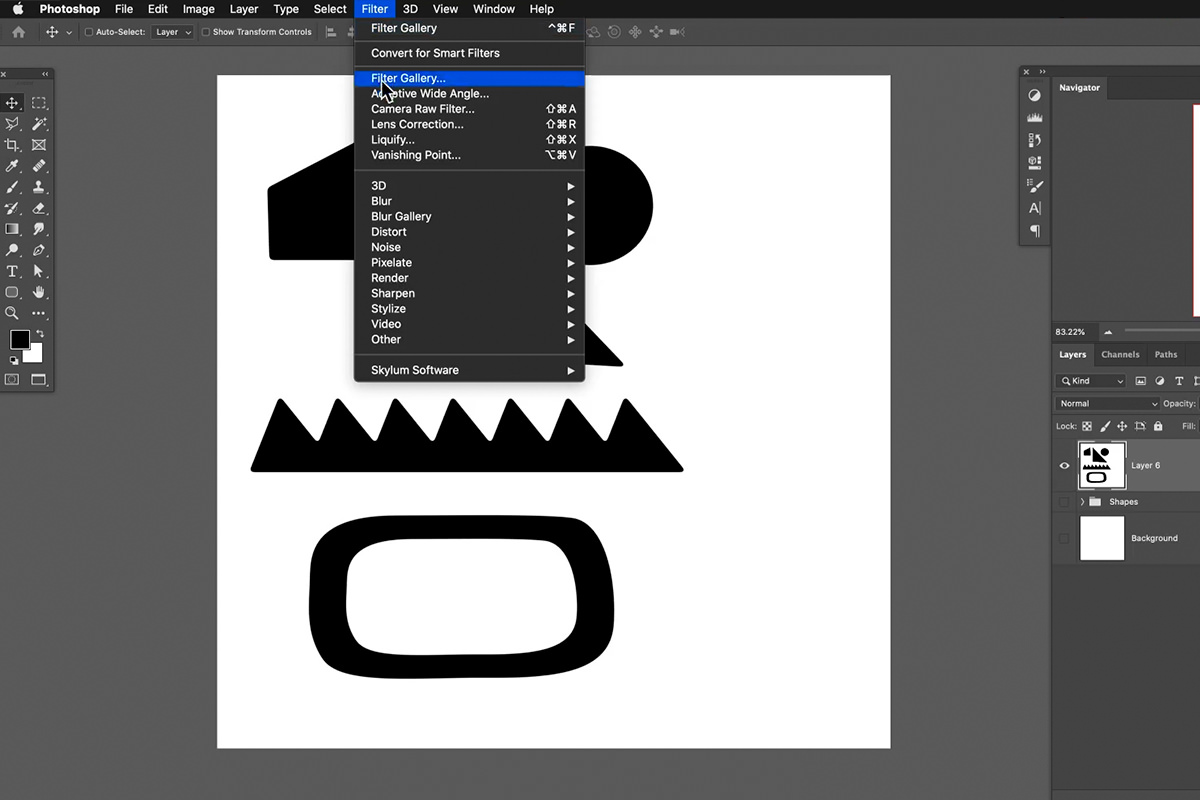Choose Camera Raw Filter...
The image size is (1200, 800).
point(469,109)
